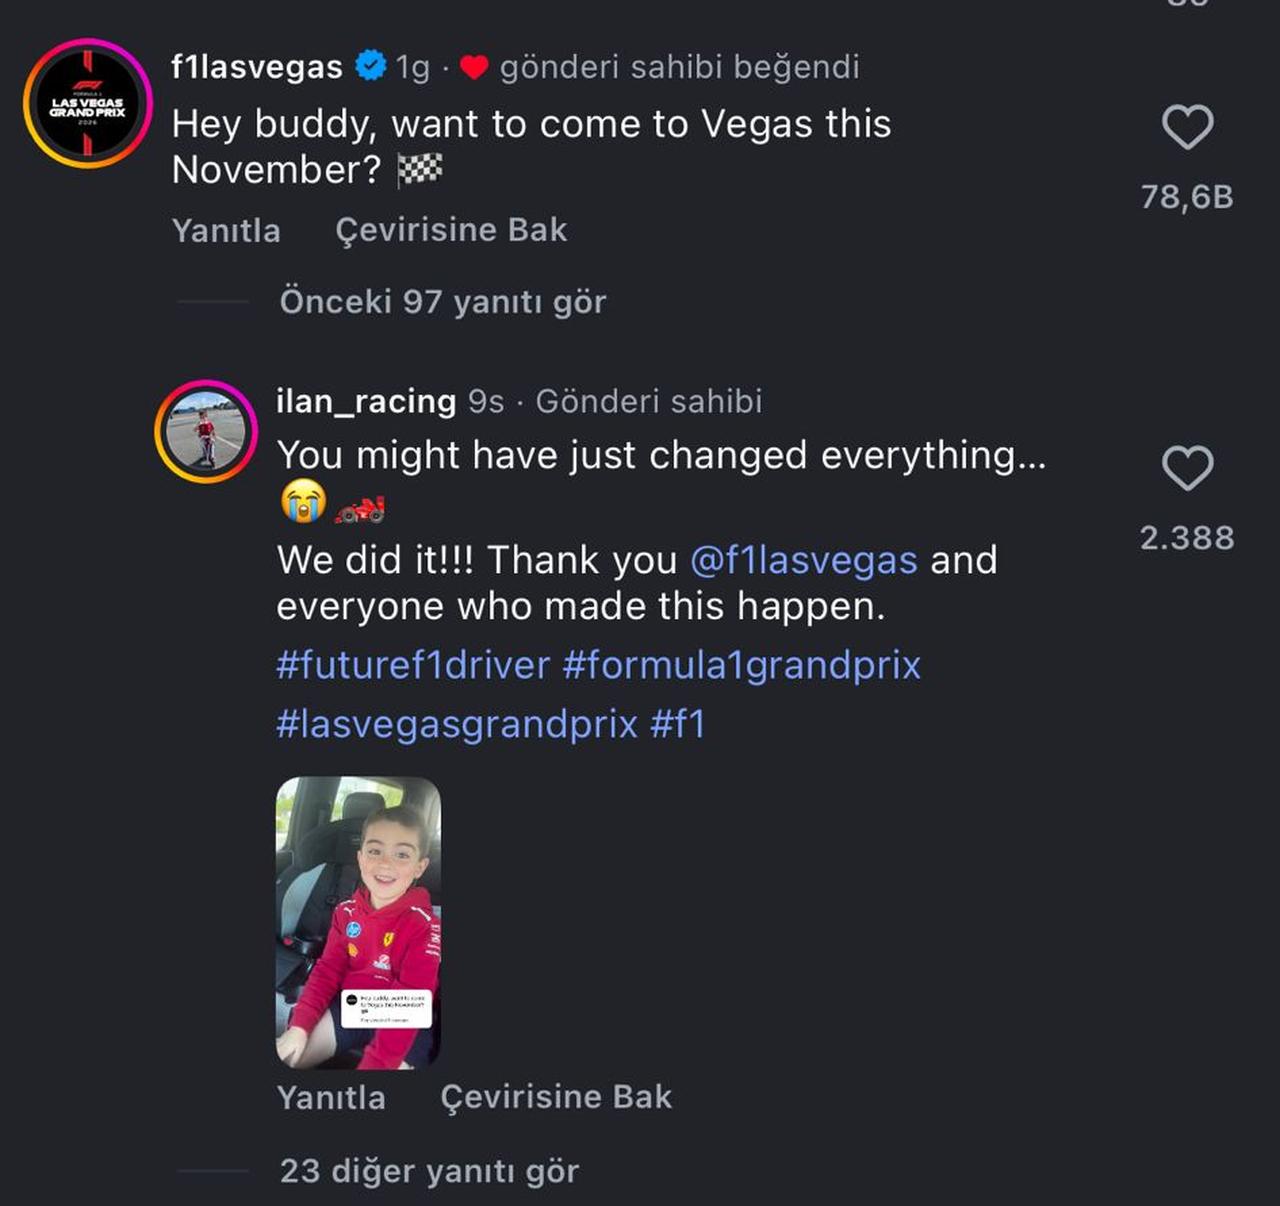
Task: Translate ilan_racing's reply with Çevirisine Bak
Action: pos(556,1097)
